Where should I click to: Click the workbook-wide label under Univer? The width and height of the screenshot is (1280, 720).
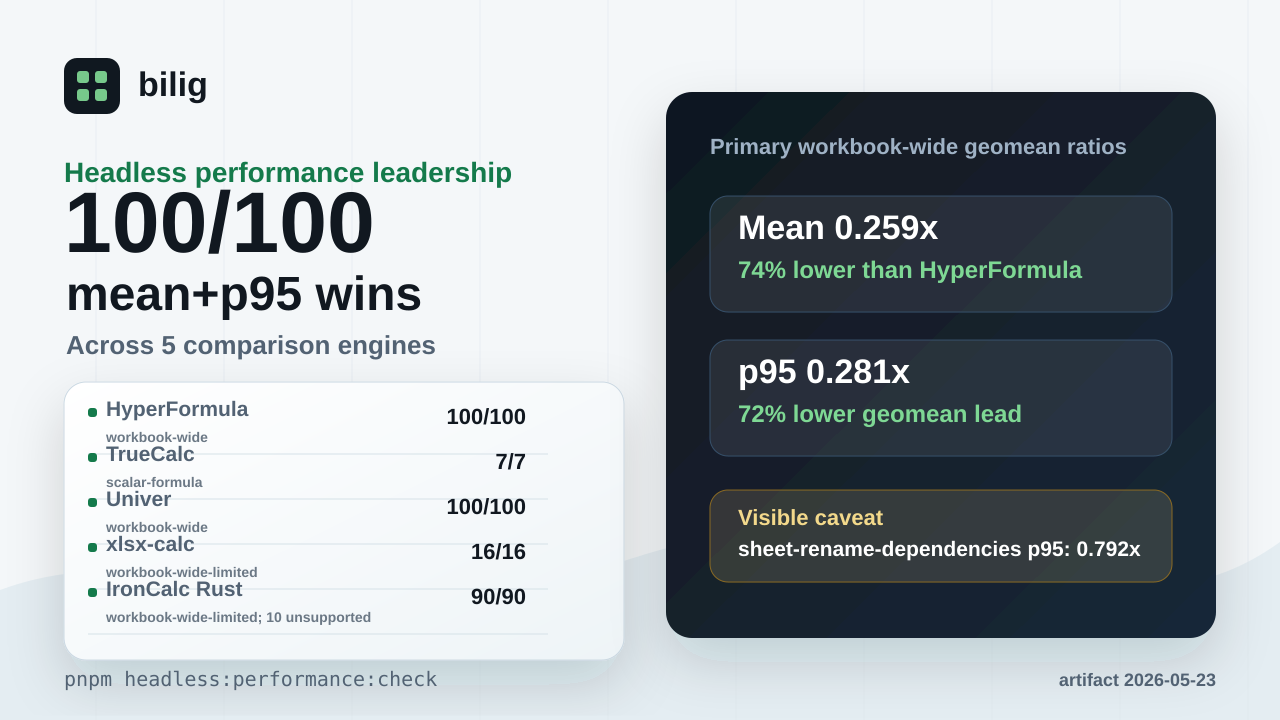coord(157,527)
